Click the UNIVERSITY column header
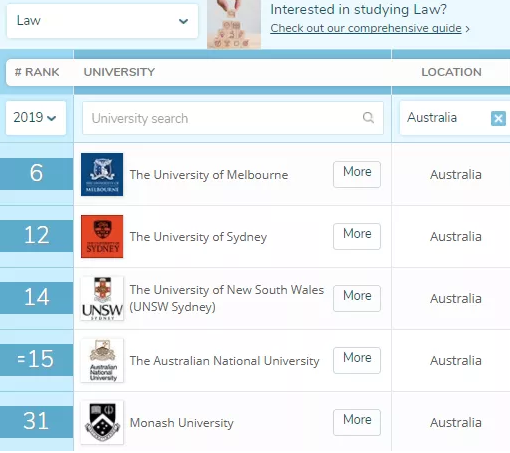Image resolution: width=510 pixels, height=453 pixels. [x=119, y=72]
